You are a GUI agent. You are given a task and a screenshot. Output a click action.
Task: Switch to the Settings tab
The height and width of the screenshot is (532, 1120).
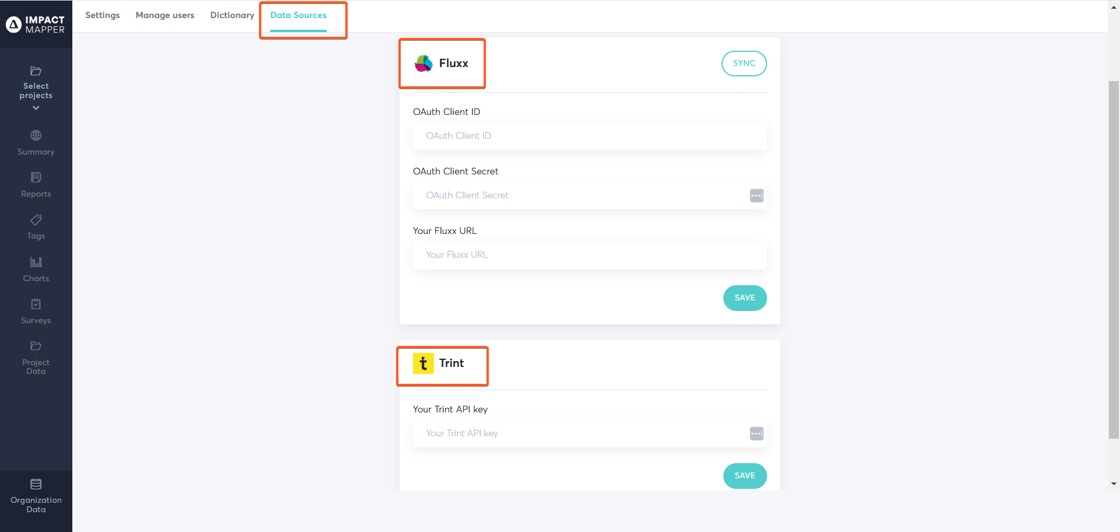point(102,16)
